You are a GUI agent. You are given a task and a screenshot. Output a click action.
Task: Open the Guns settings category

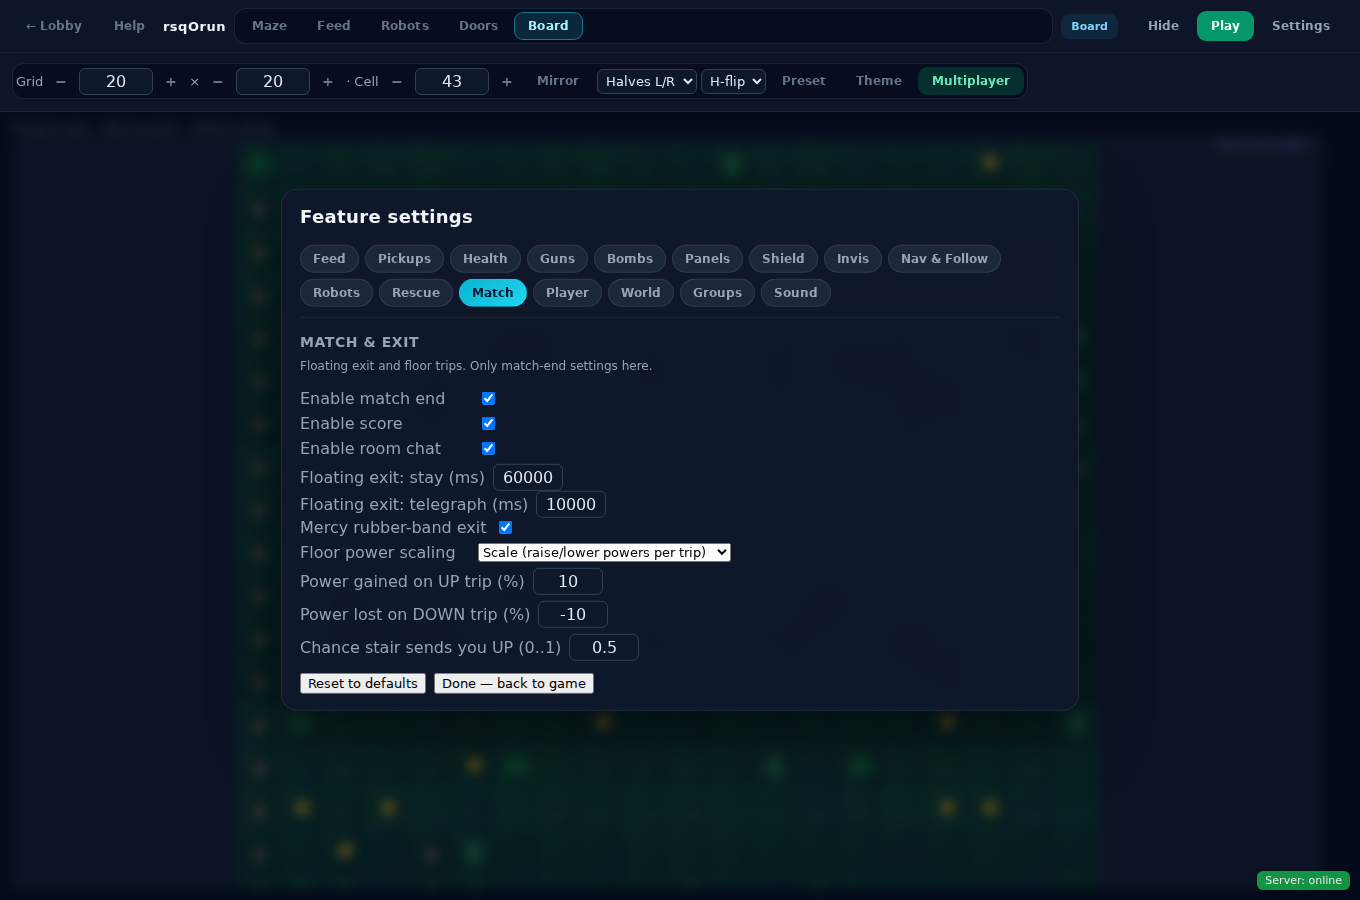(557, 259)
